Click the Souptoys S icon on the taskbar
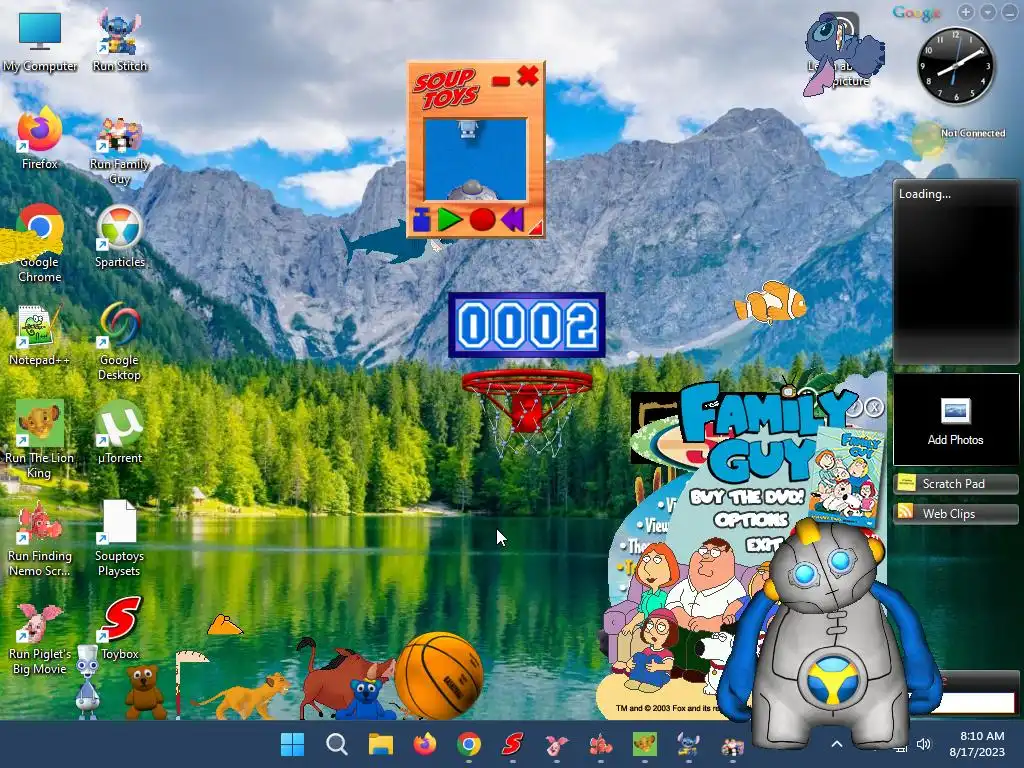 pos(513,744)
